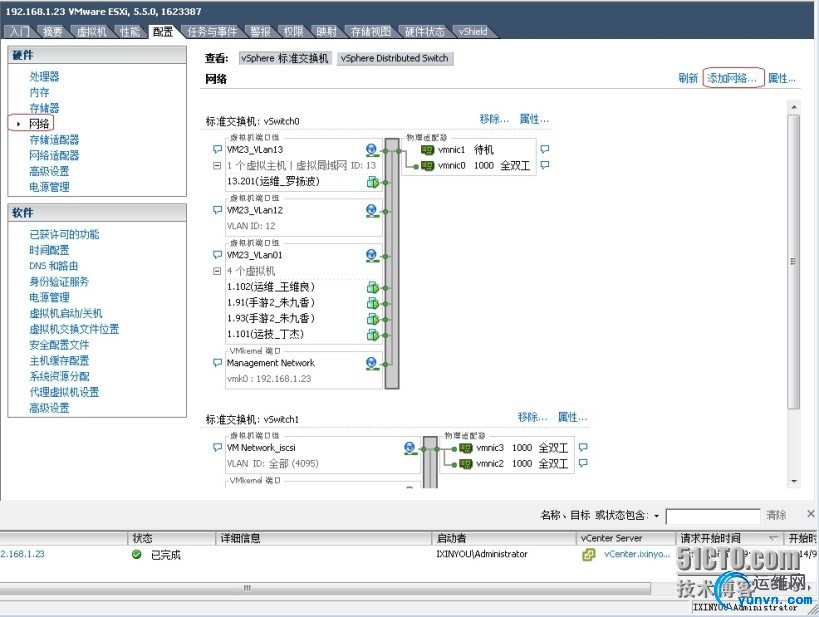The width and height of the screenshot is (819, 617).
Task: Switch to the 虚拟机 tab
Action: pyautogui.click(x=91, y=32)
